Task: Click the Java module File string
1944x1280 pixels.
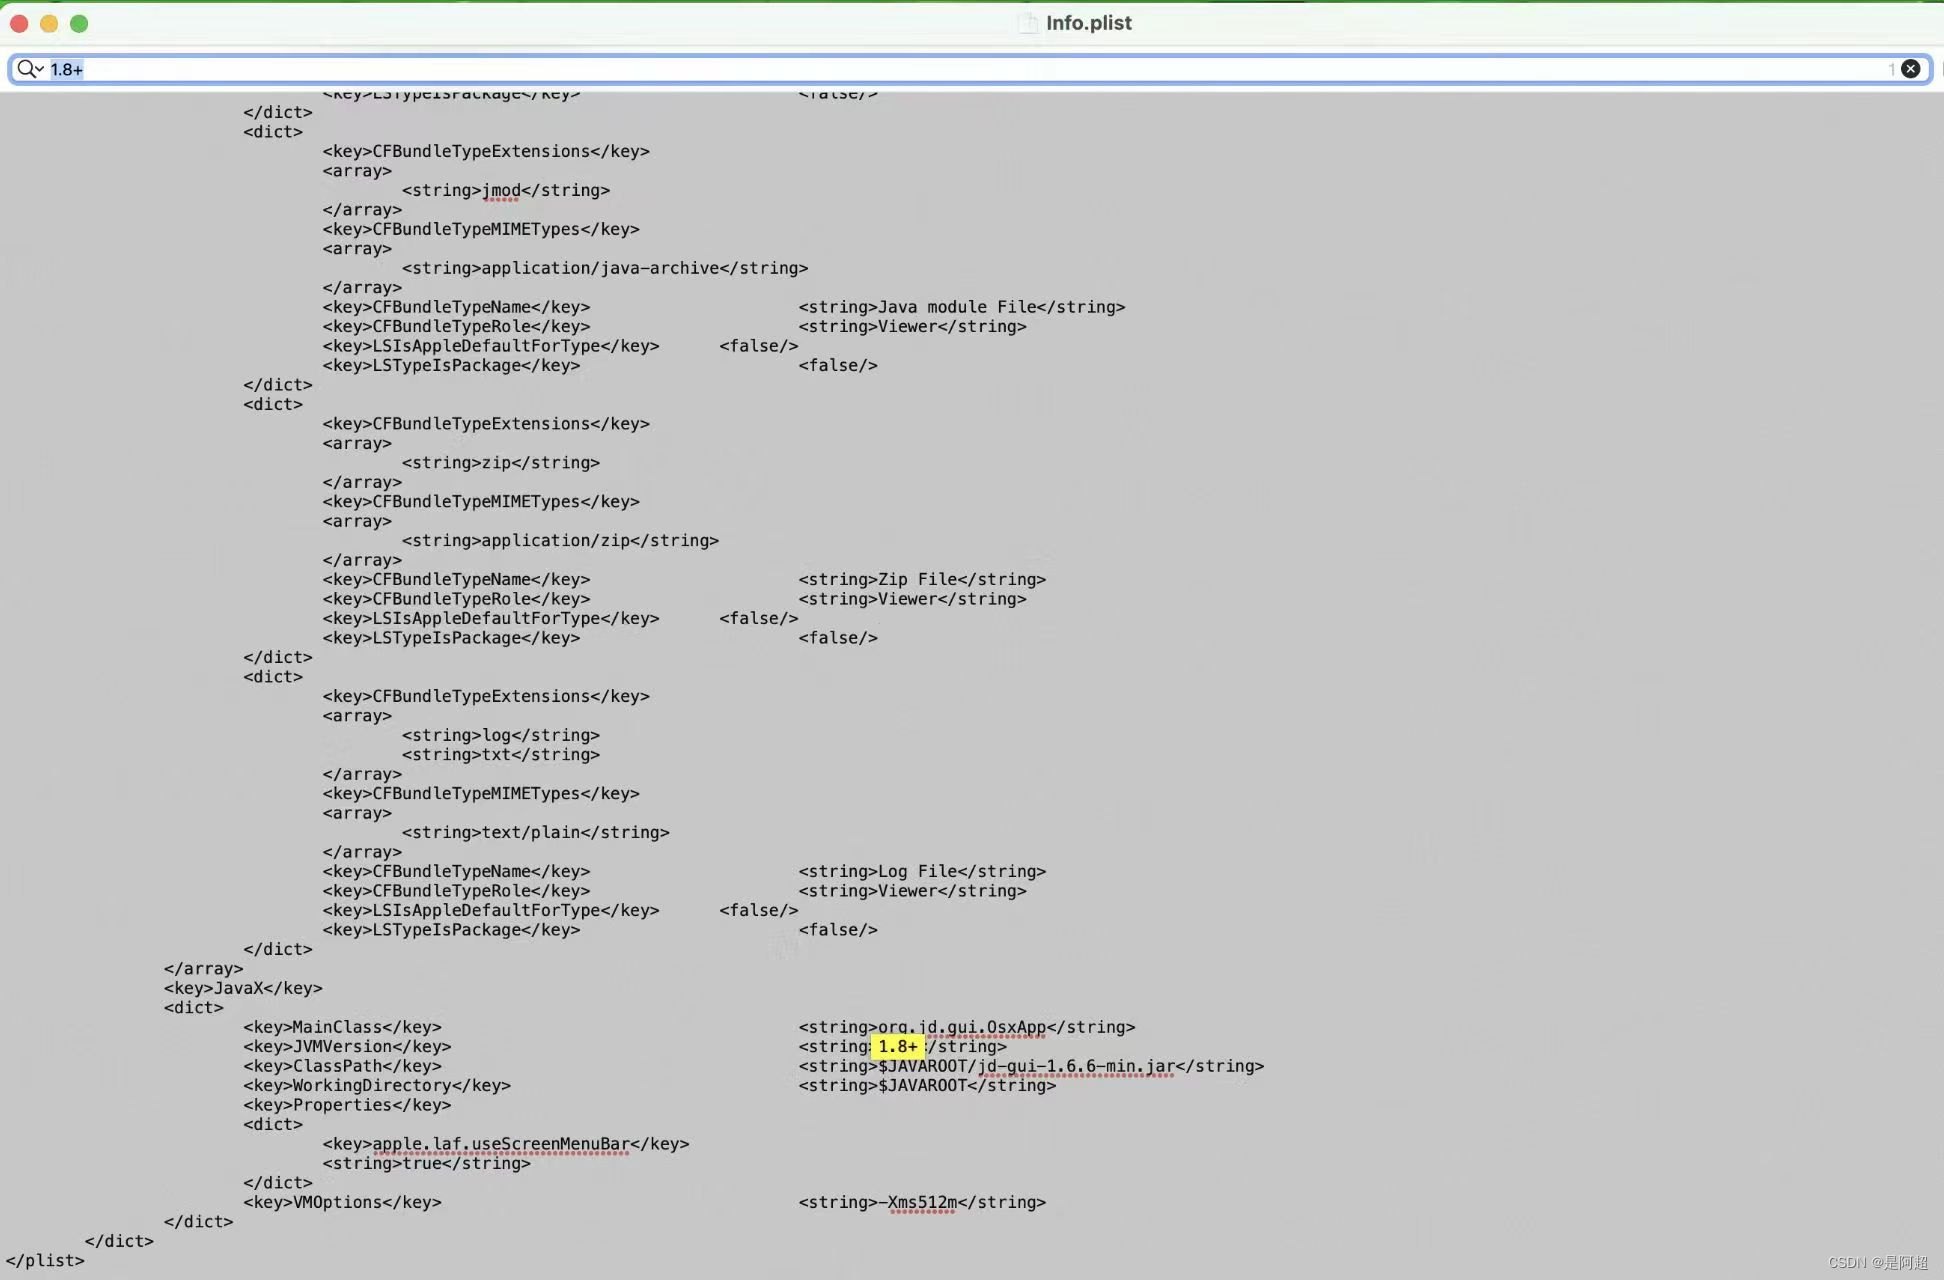Action: click(962, 307)
